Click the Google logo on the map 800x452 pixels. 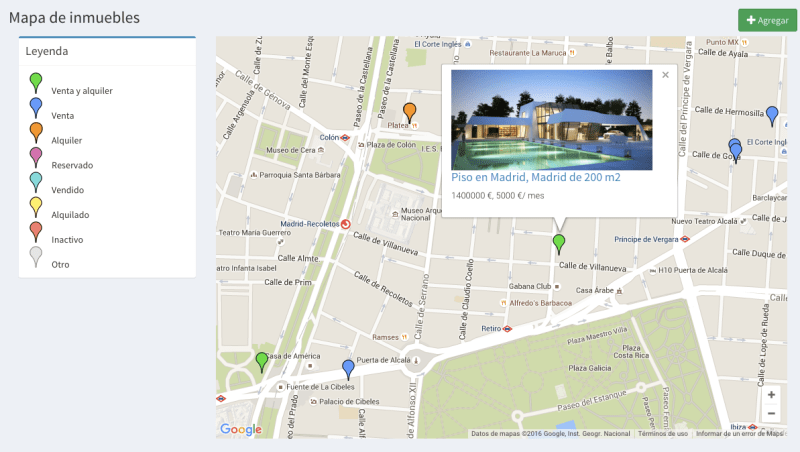(x=240, y=430)
